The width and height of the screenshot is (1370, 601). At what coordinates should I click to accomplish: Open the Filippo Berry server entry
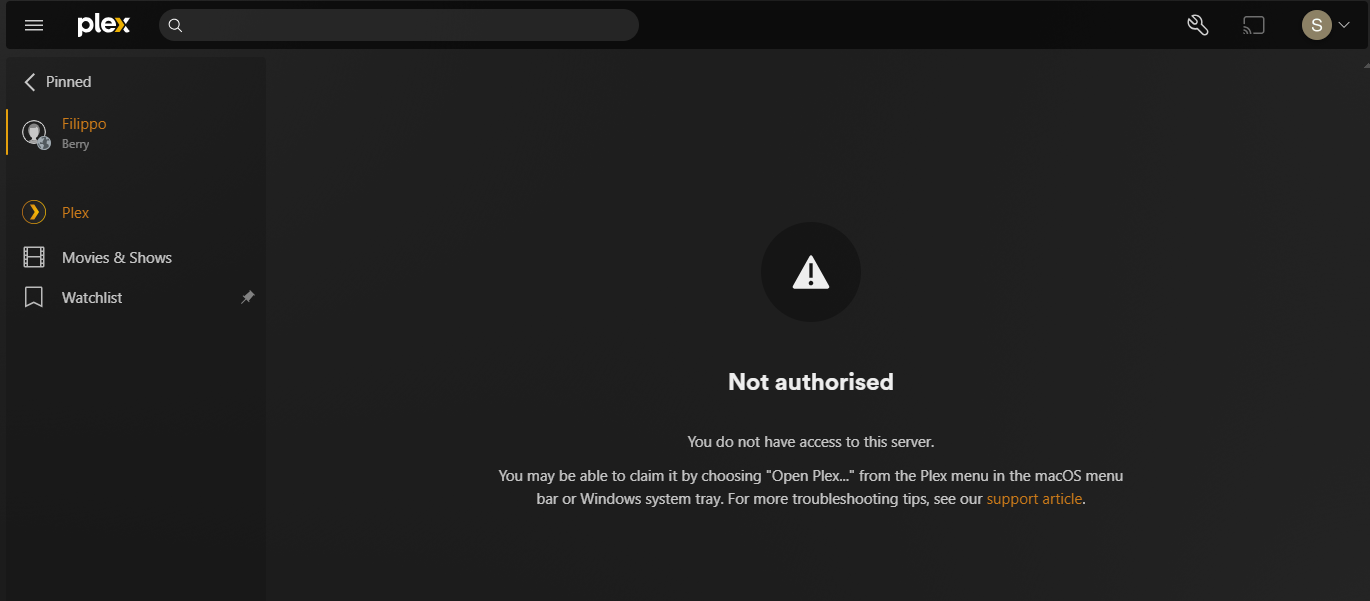click(x=136, y=133)
